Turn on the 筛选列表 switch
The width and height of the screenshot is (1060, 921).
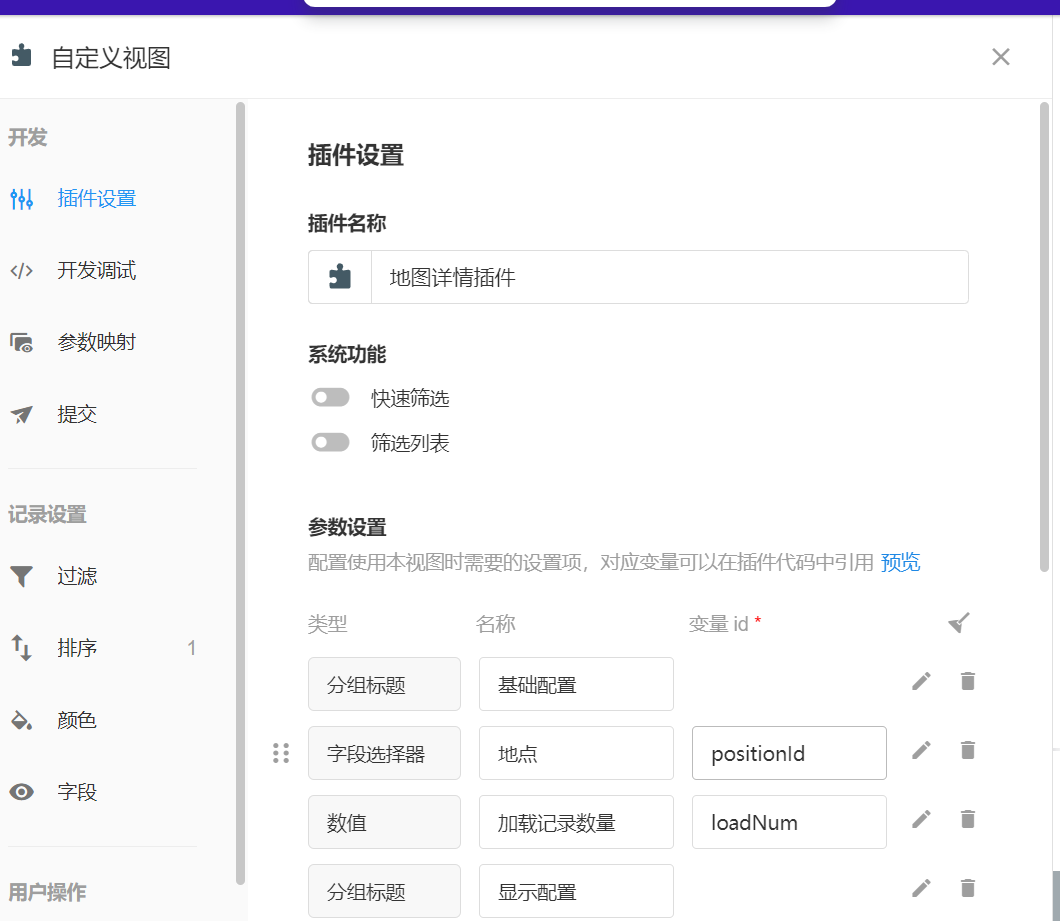[331, 442]
